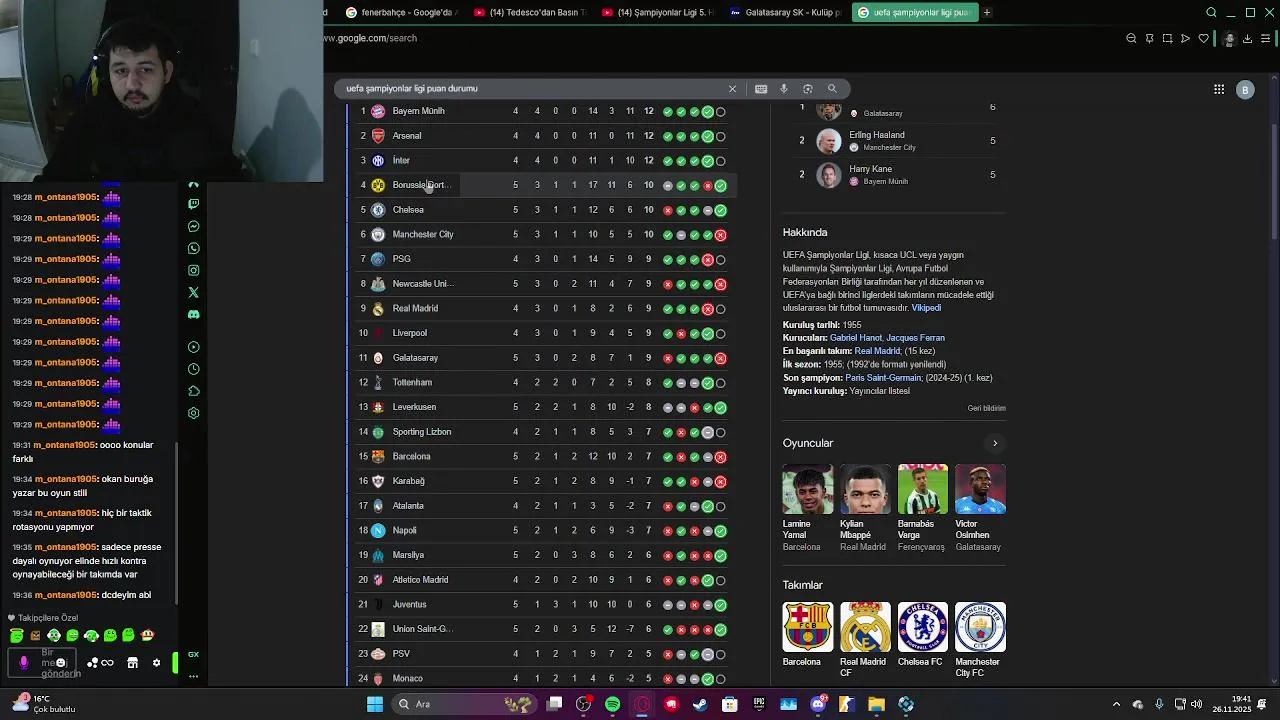Click the pin icon in address bar
Image resolution: width=1280 pixels, height=720 pixels.
click(1149, 39)
